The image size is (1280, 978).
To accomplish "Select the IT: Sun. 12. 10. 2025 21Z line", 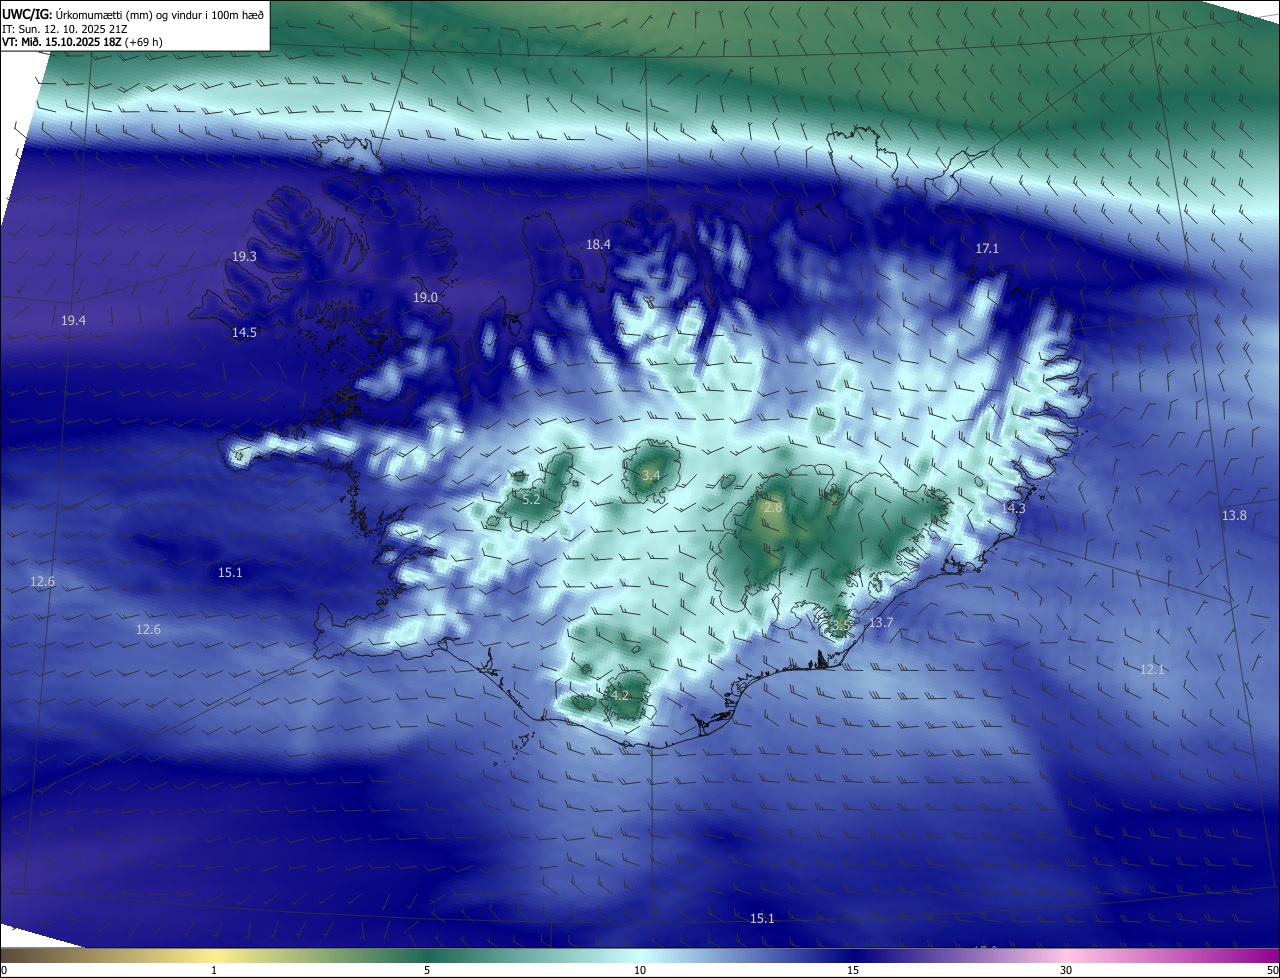I will coord(64,28).
